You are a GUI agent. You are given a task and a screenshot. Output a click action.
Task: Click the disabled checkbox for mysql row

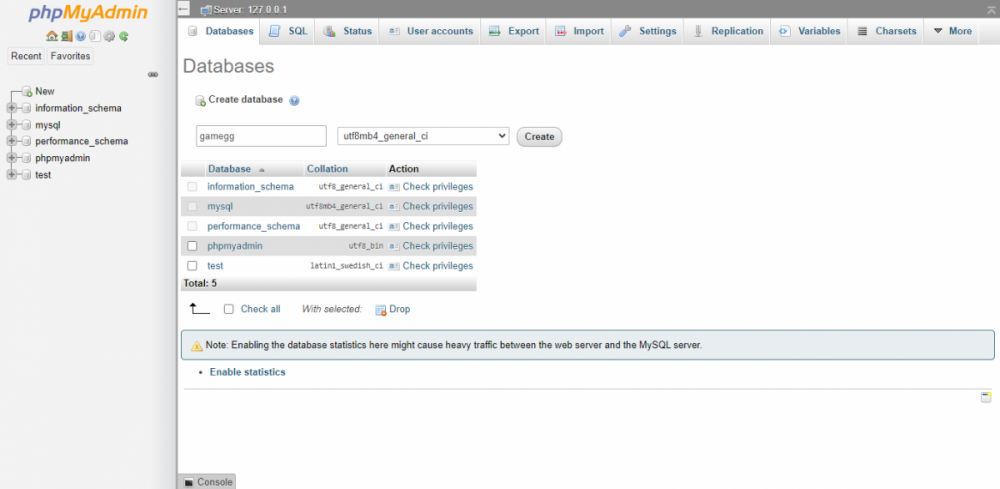point(192,207)
